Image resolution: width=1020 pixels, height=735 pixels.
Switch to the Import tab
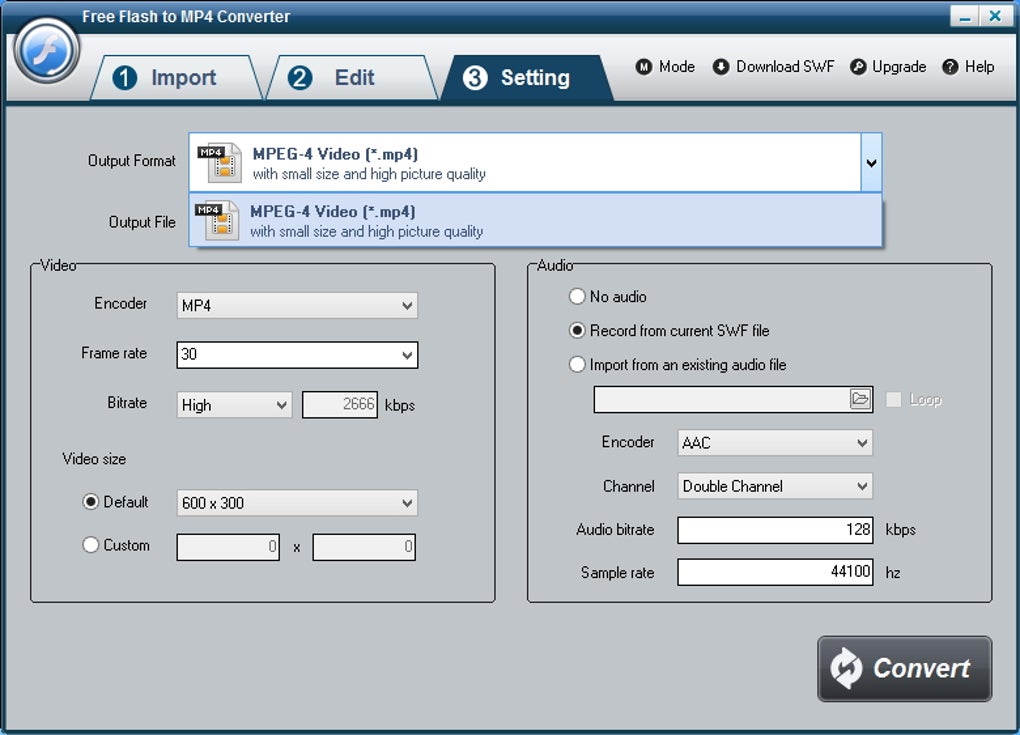point(176,77)
